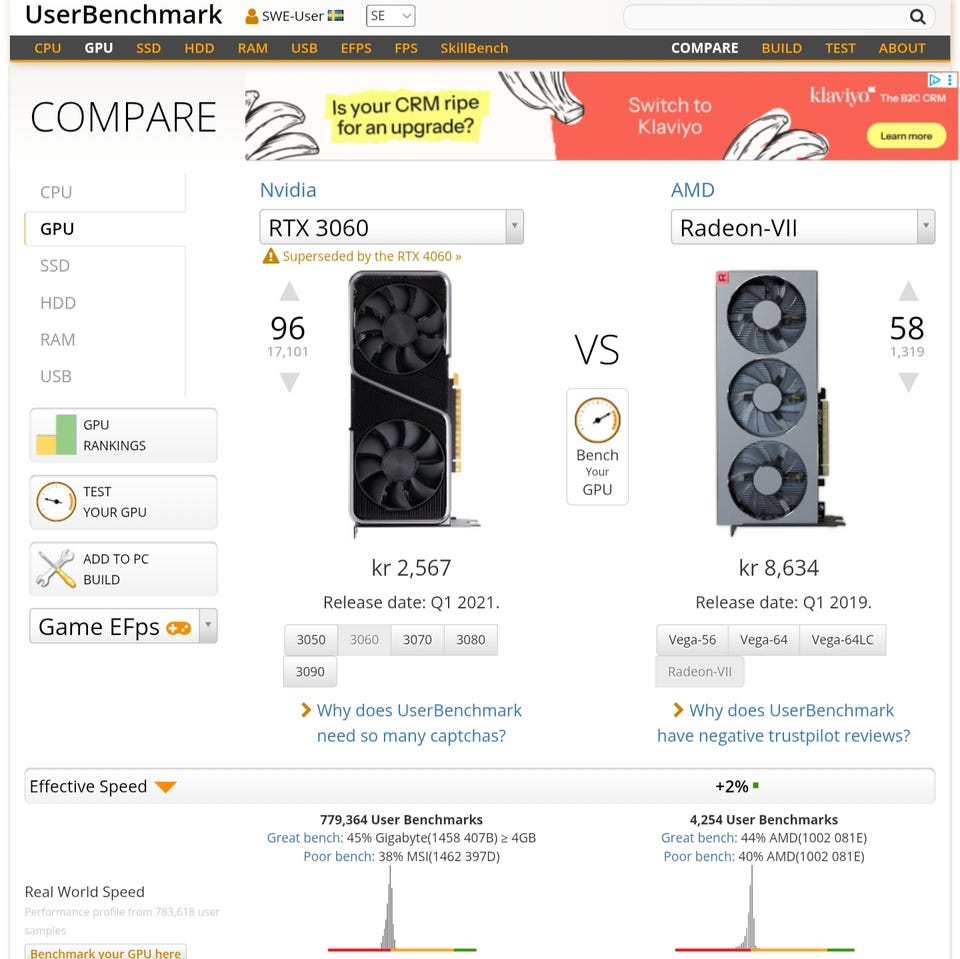Open the RTX 3060 model dropdown
The width and height of the screenshot is (960, 959).
514,227
